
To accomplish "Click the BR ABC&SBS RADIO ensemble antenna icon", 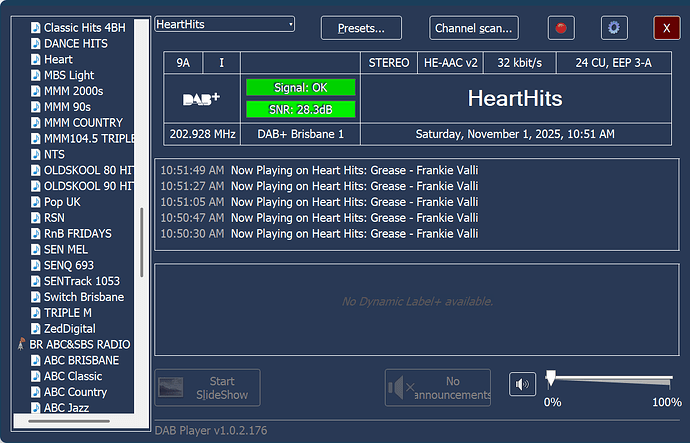I will point(21,344).
